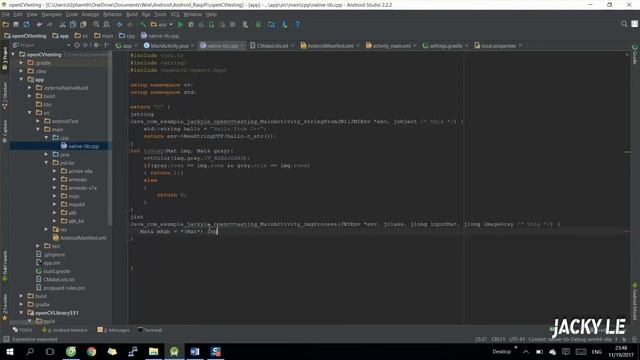The image size is (640, 360).
Task: Collapse the app module arrow
Action: [22, 80]
